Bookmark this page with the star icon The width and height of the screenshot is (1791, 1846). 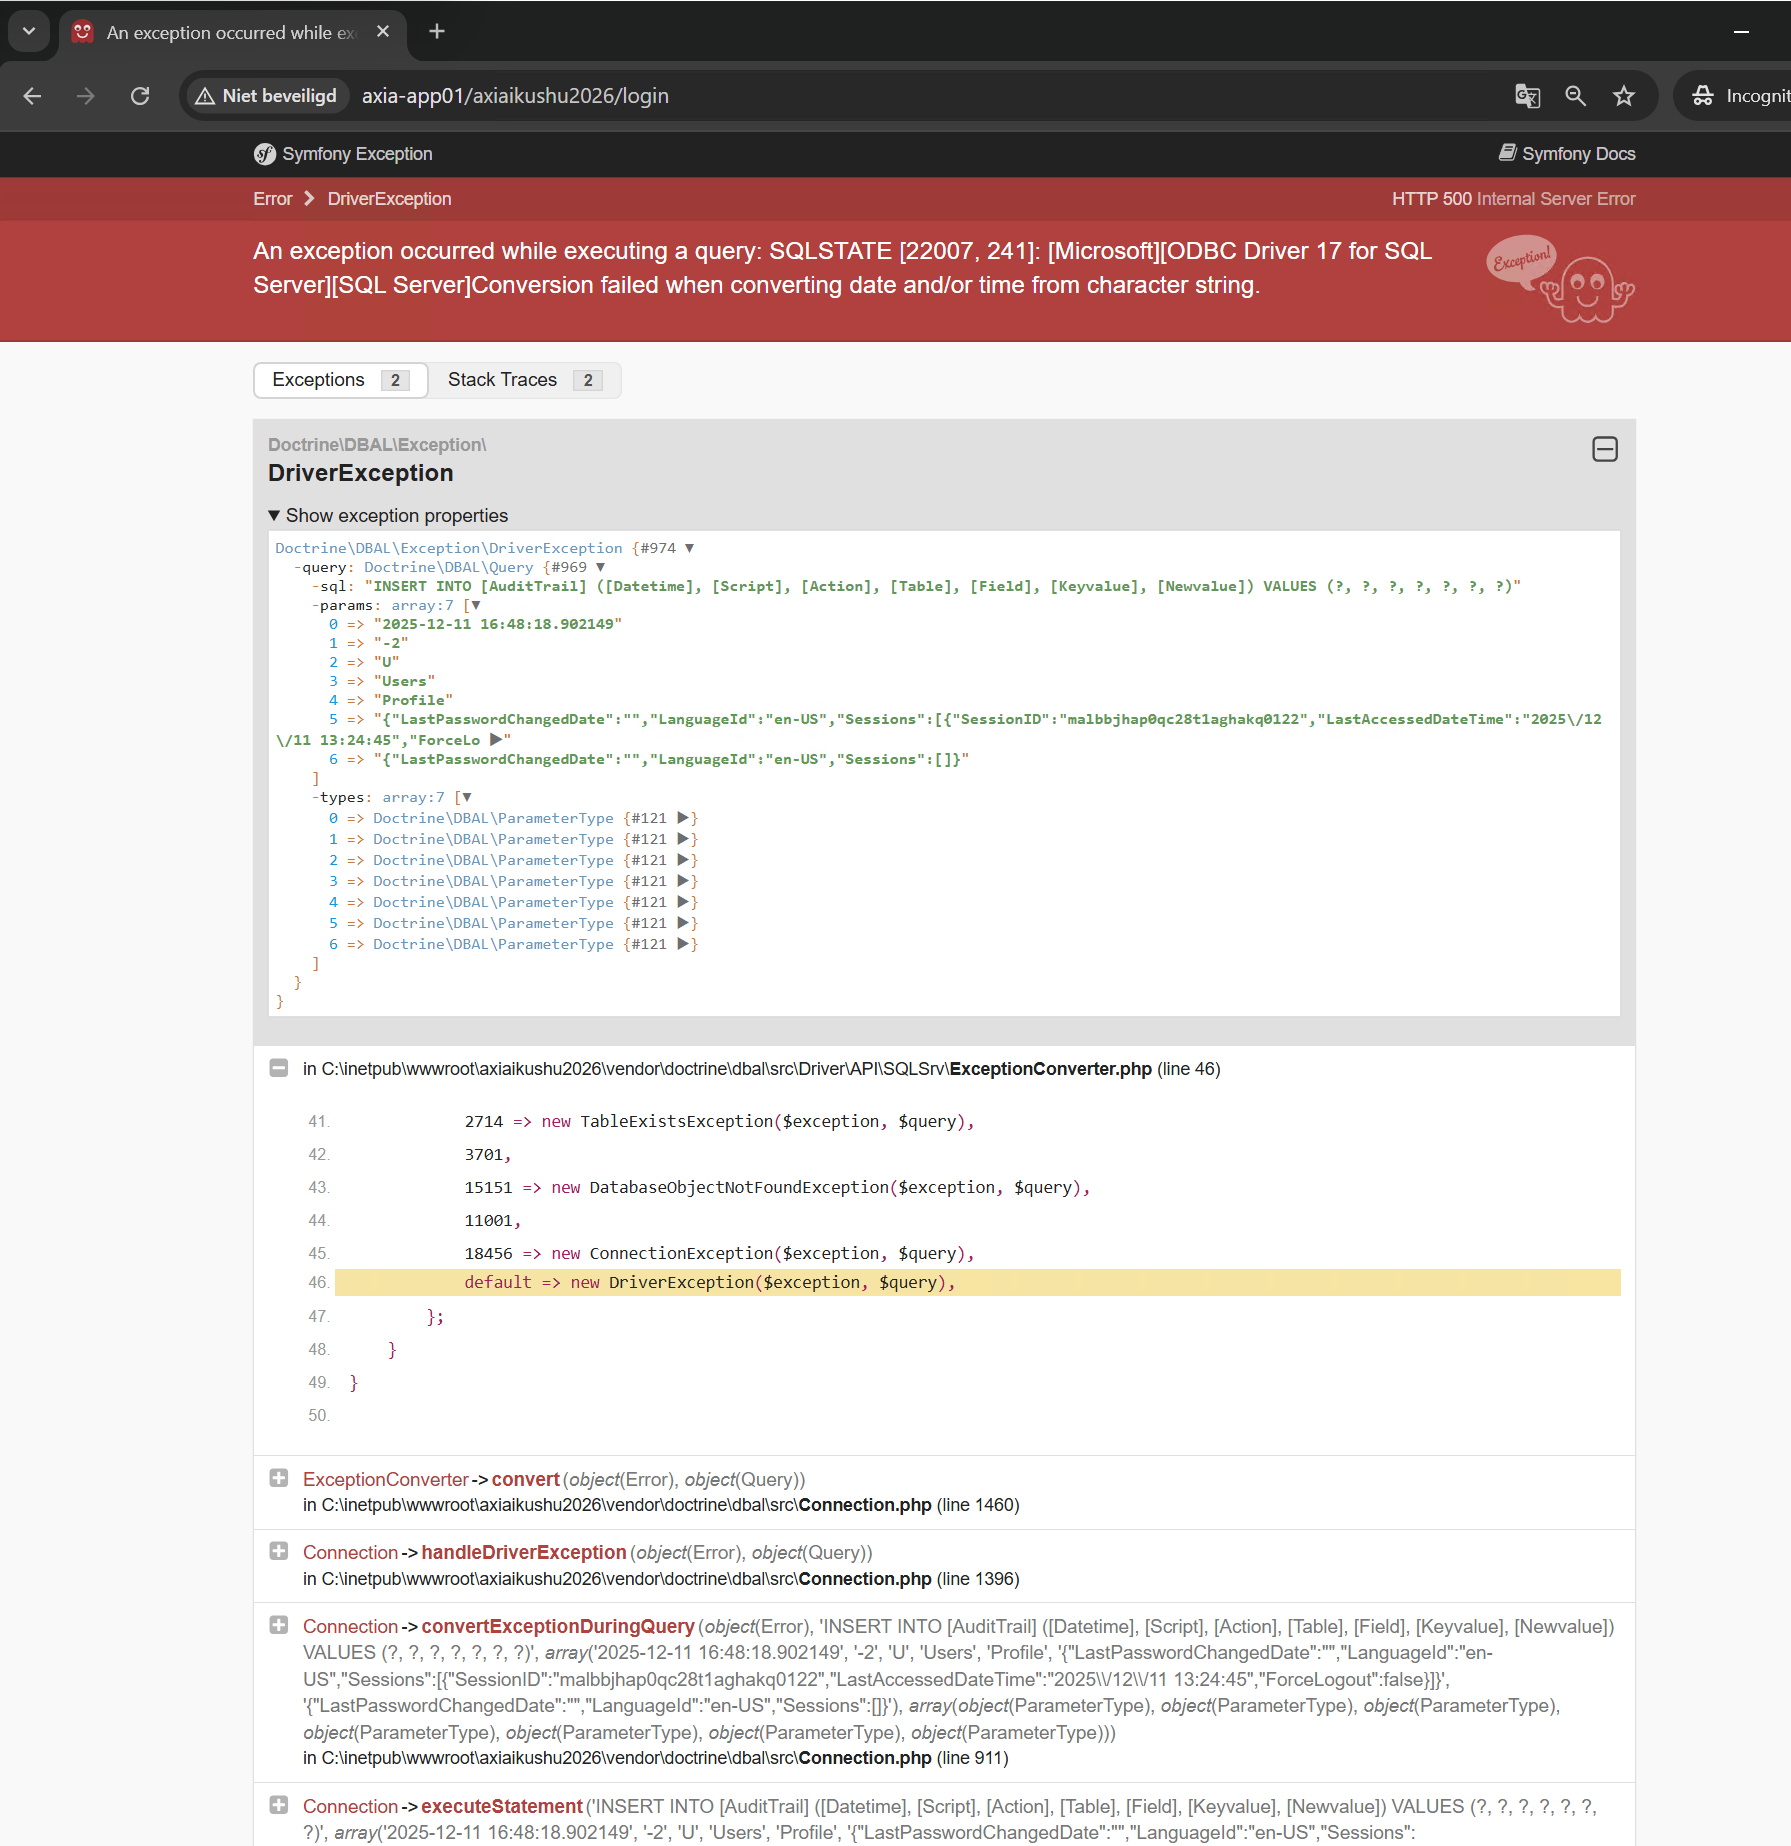pyautogui.click(x=1624, y=96)
